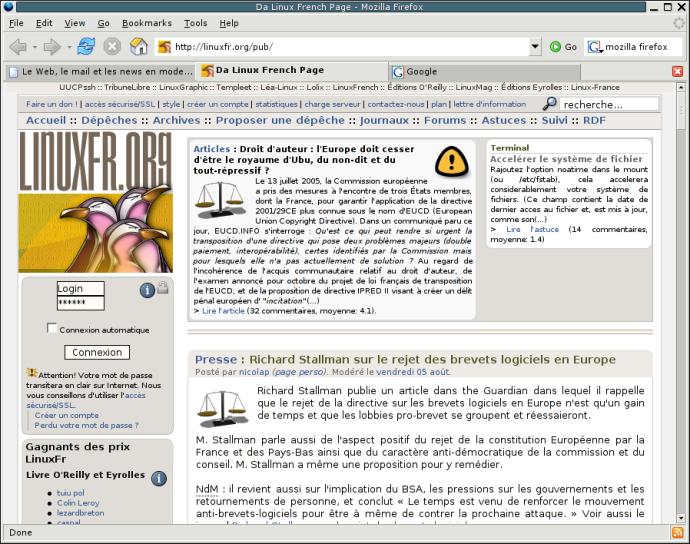Viewport: 690px width, 544px height.
Task: Click the site's recherche search field
Action: pos(608,104)
